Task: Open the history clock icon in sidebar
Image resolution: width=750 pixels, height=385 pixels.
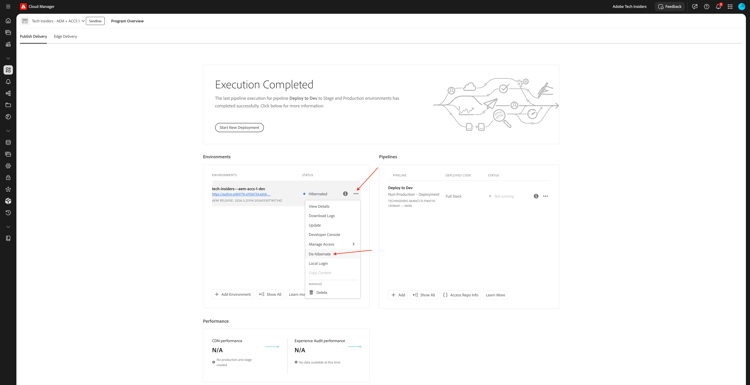Action: pos(8,212)
